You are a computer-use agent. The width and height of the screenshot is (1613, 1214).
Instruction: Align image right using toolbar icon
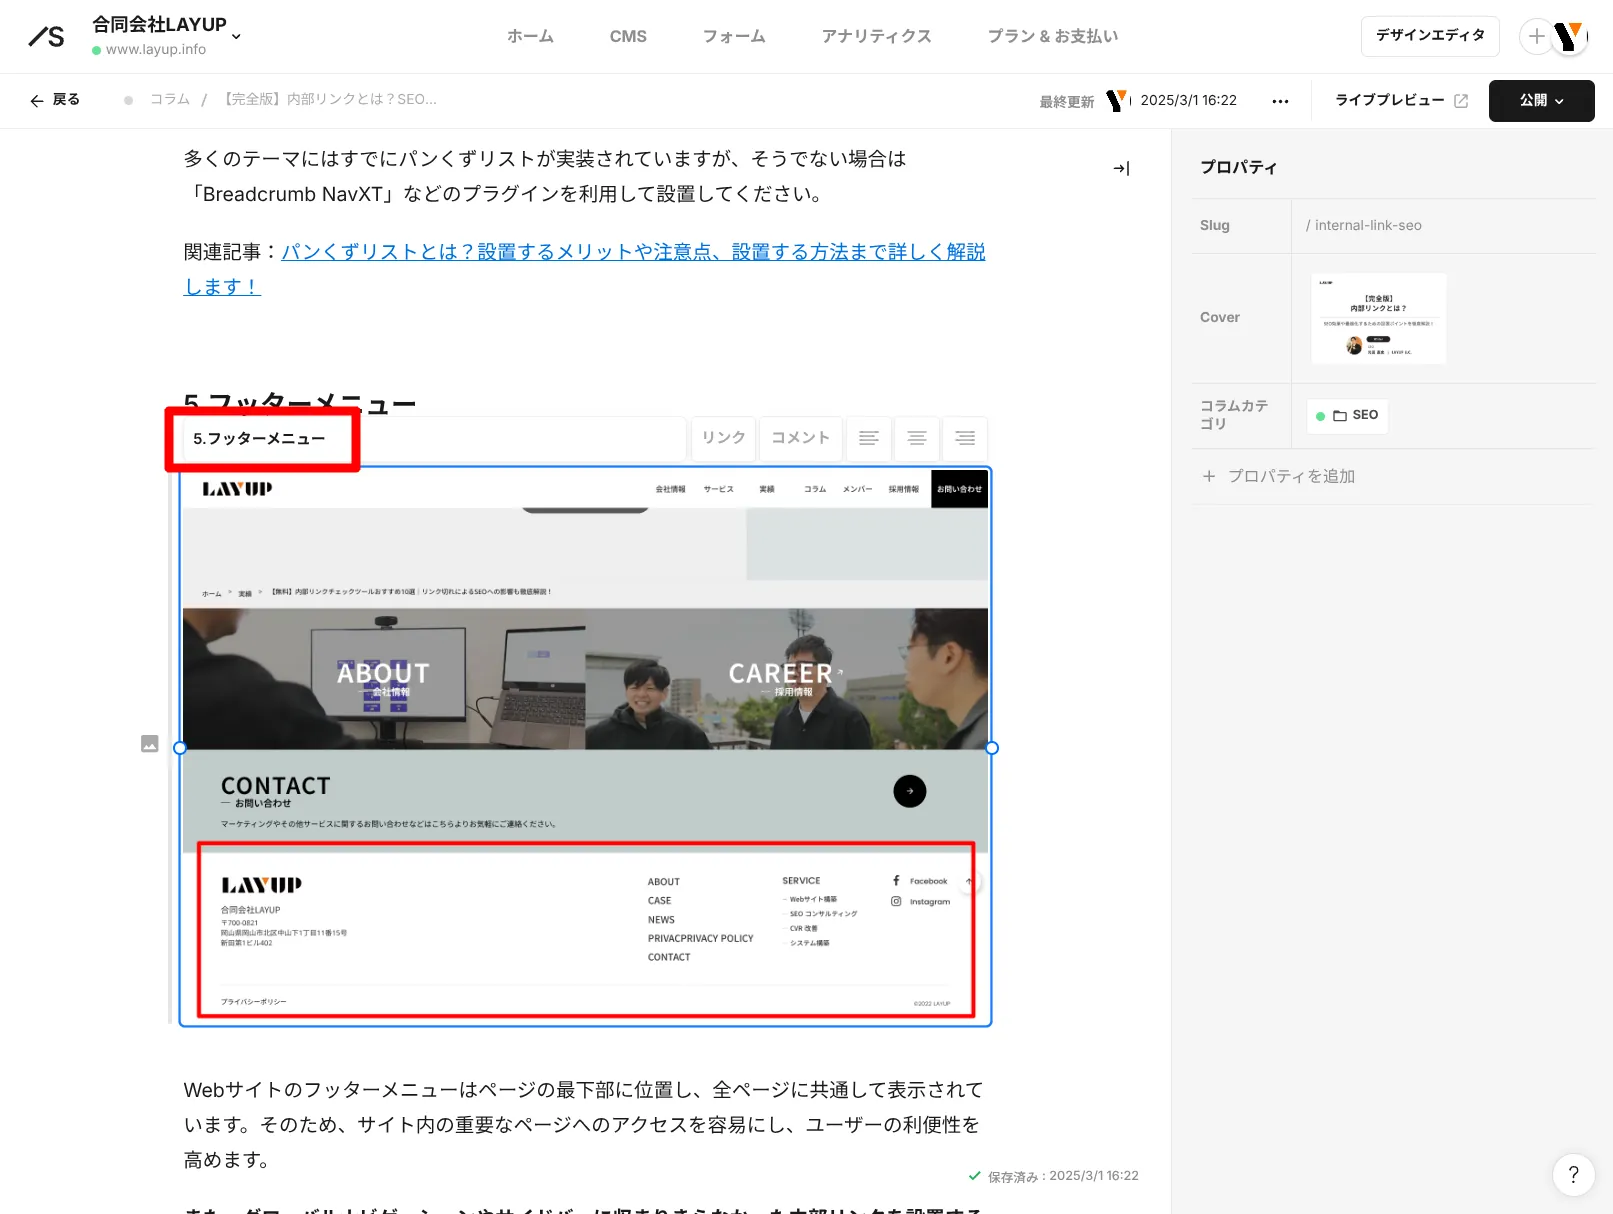[965, 438]
